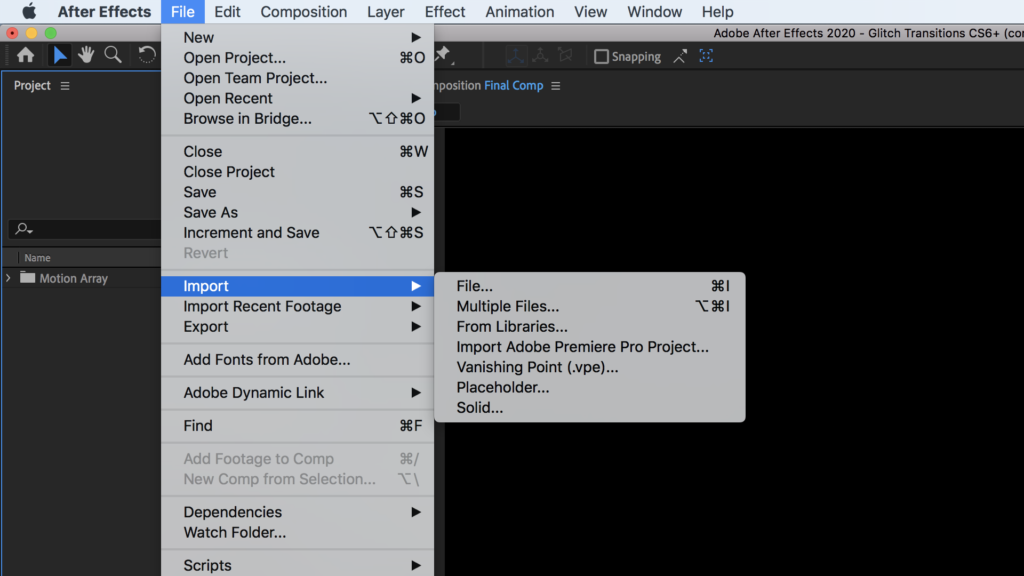Select the Hand tool

88,56
